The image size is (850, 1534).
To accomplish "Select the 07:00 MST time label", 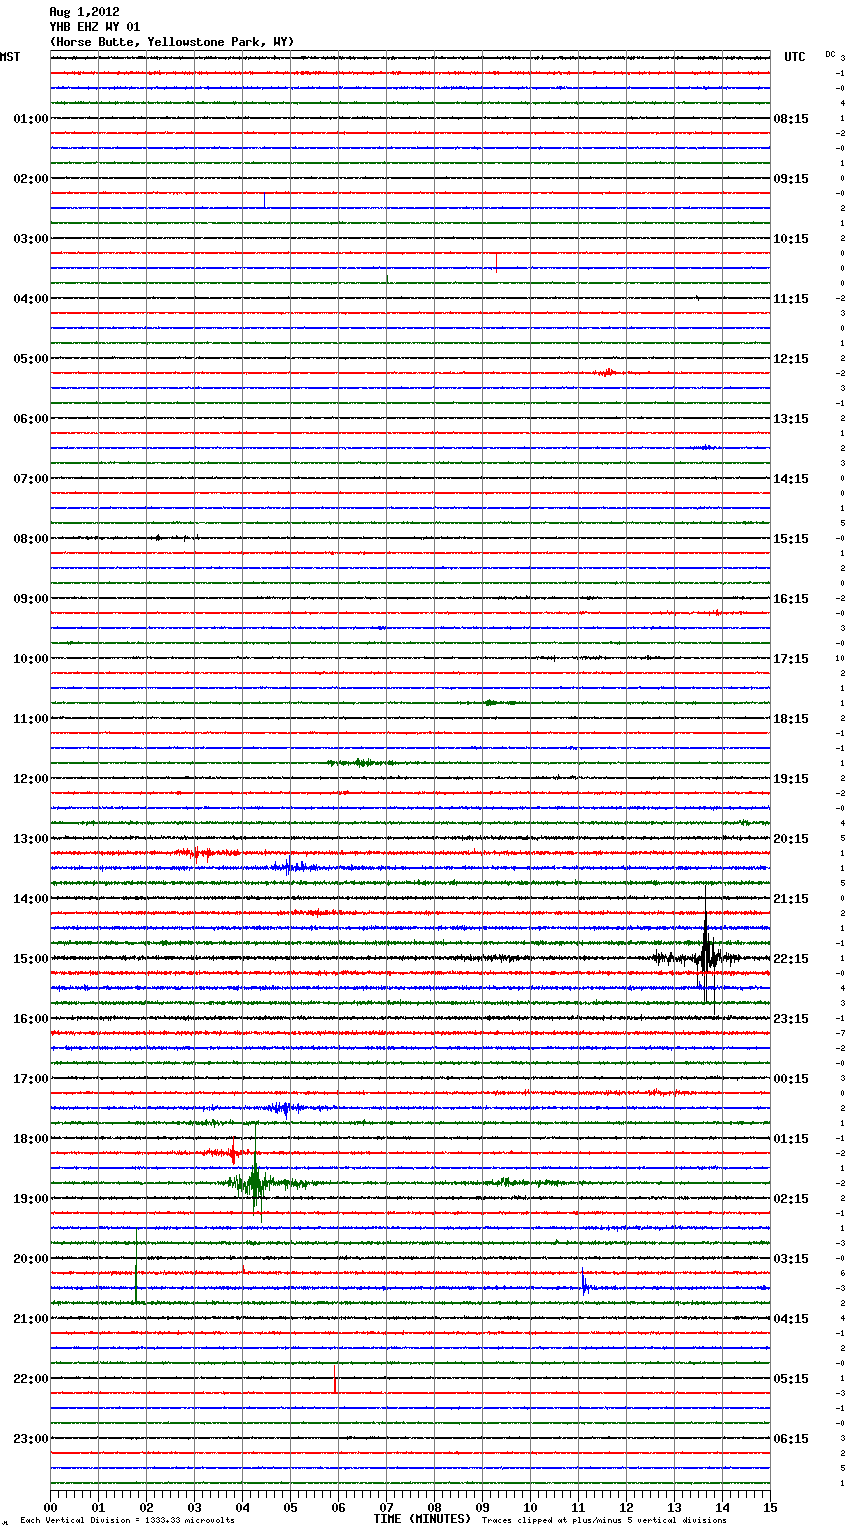I will point(31,479).
